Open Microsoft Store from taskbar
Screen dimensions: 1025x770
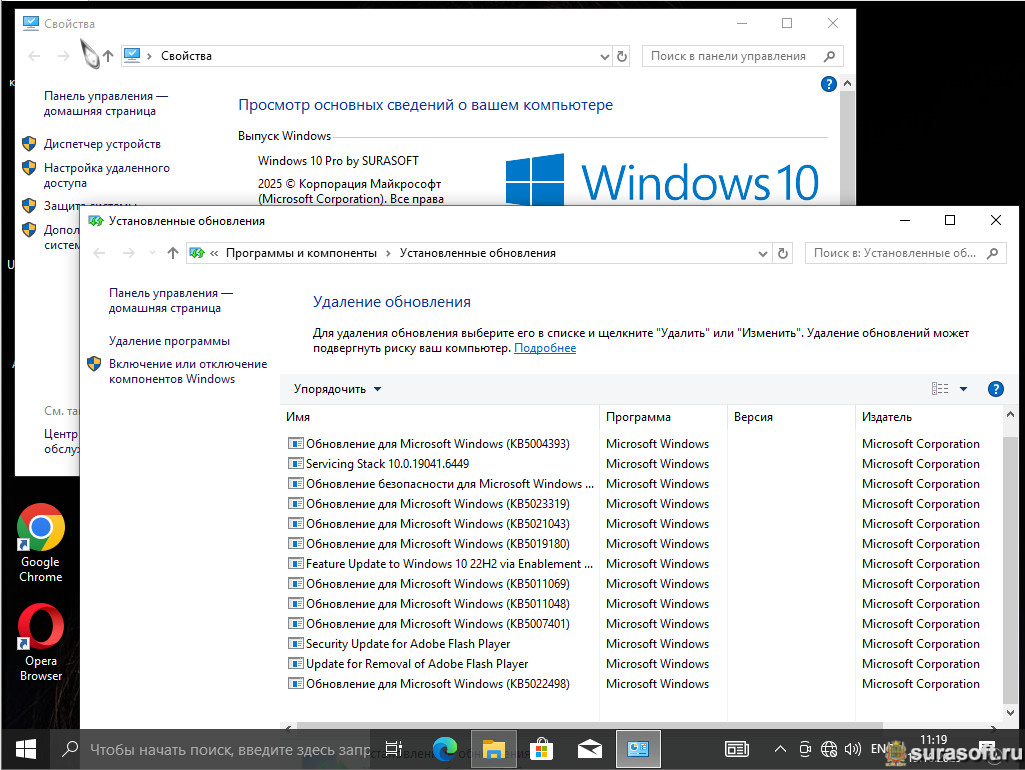(541, 748)
